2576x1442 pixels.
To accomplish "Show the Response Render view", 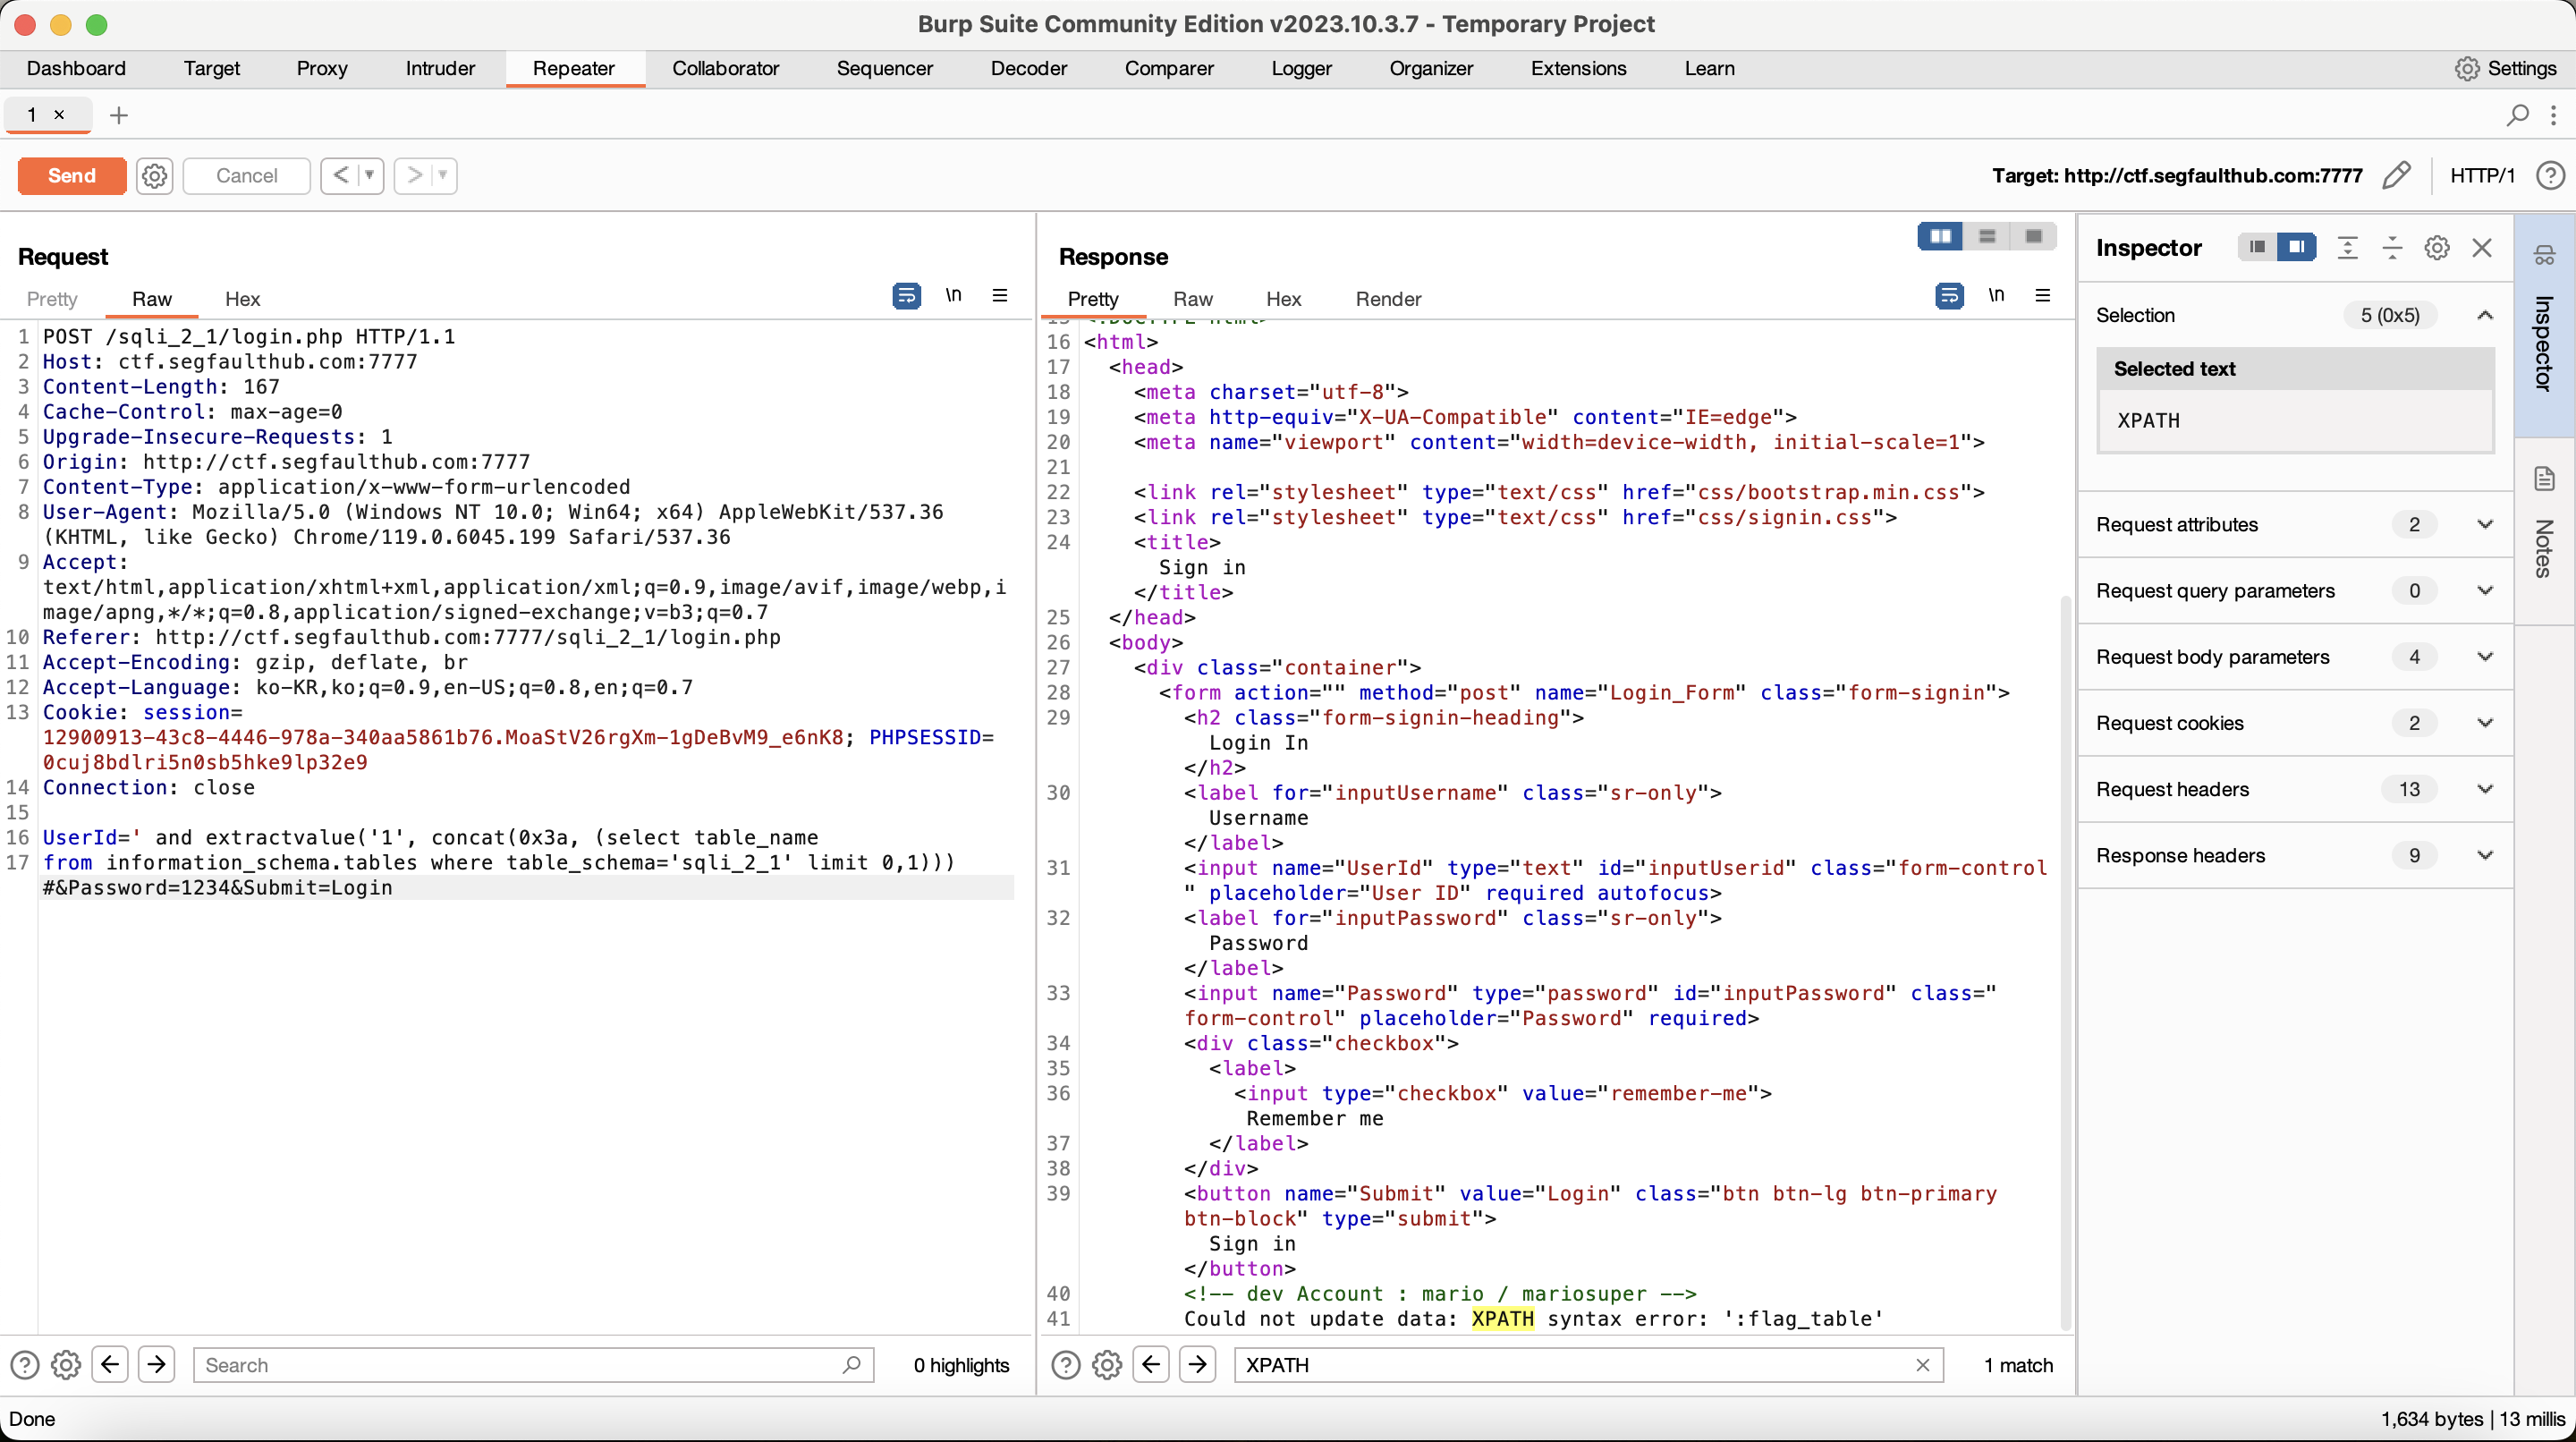I will [1388, 298].
